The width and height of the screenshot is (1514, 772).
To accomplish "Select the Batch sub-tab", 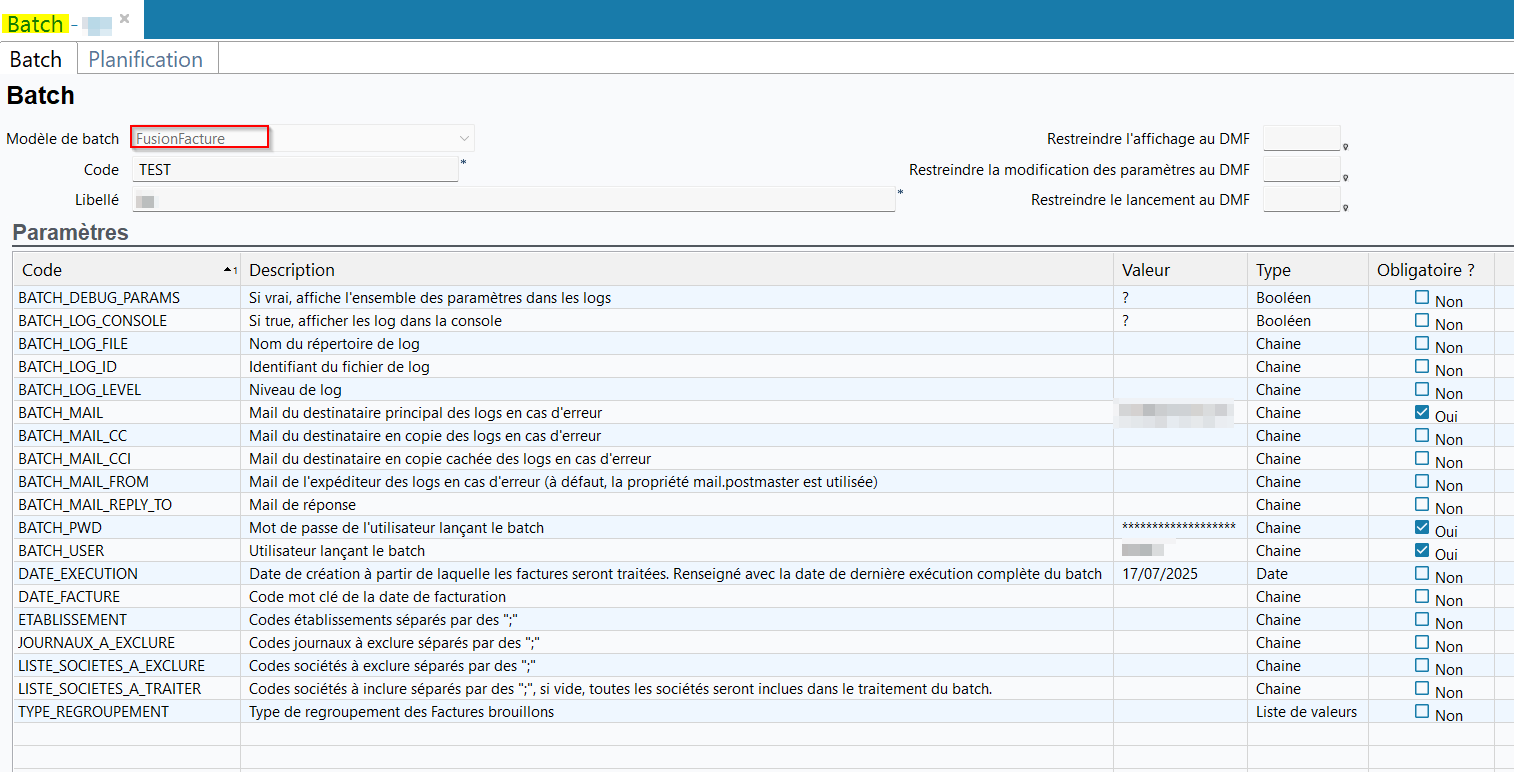I will (x=36, y=59).
